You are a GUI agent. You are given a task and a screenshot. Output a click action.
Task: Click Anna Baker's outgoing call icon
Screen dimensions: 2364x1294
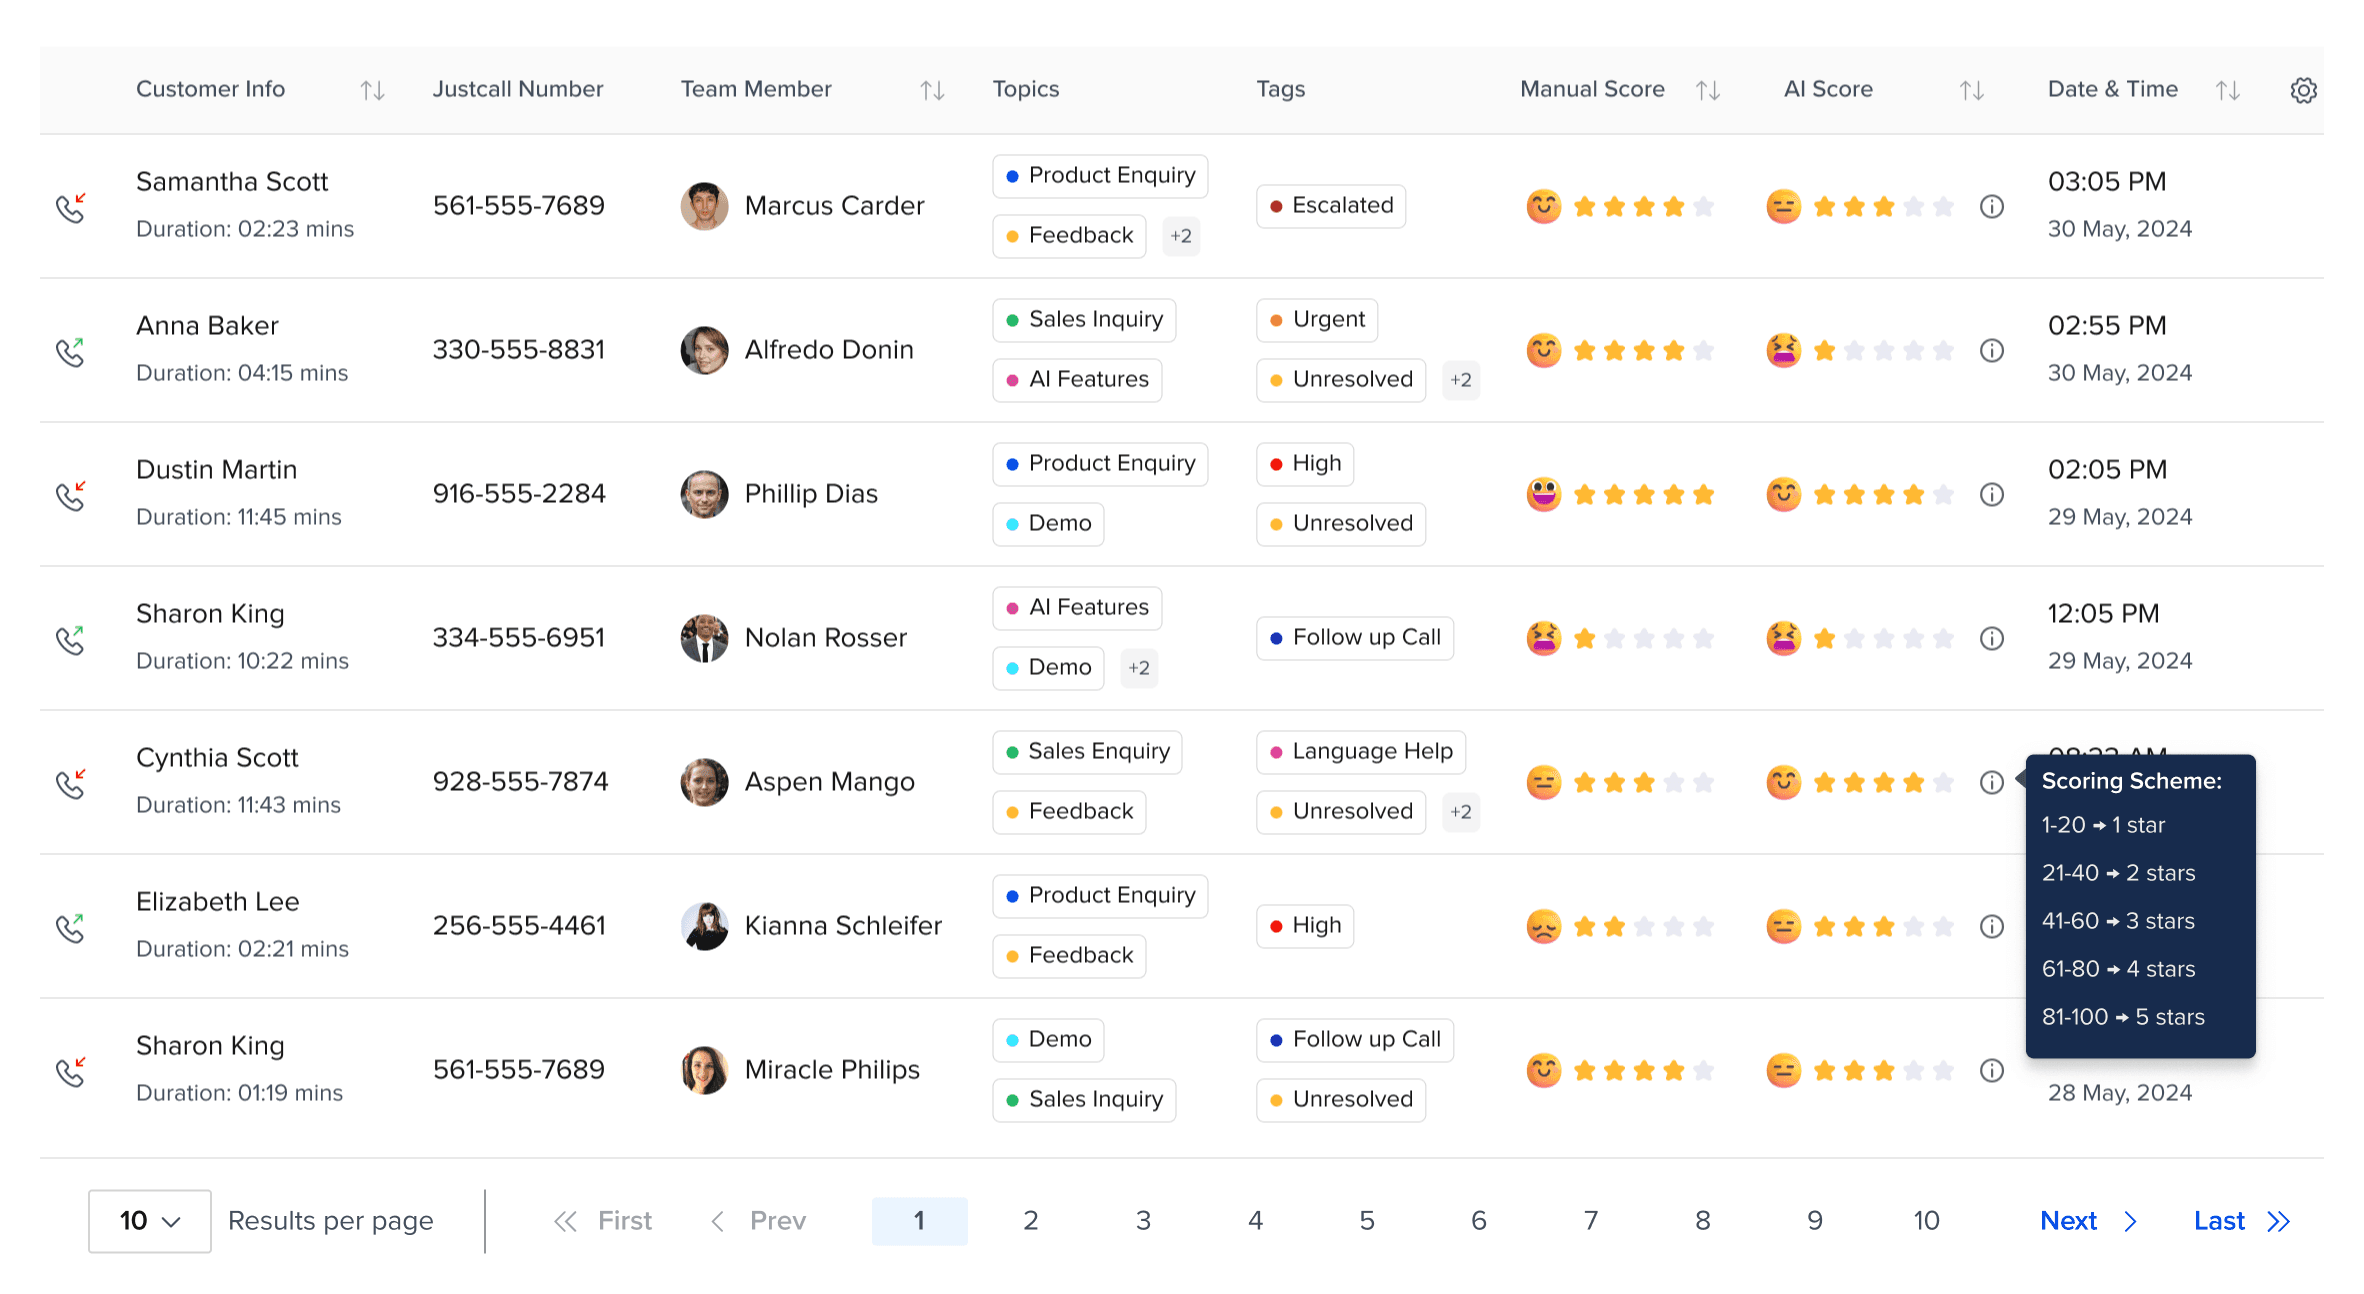(70, 351)
